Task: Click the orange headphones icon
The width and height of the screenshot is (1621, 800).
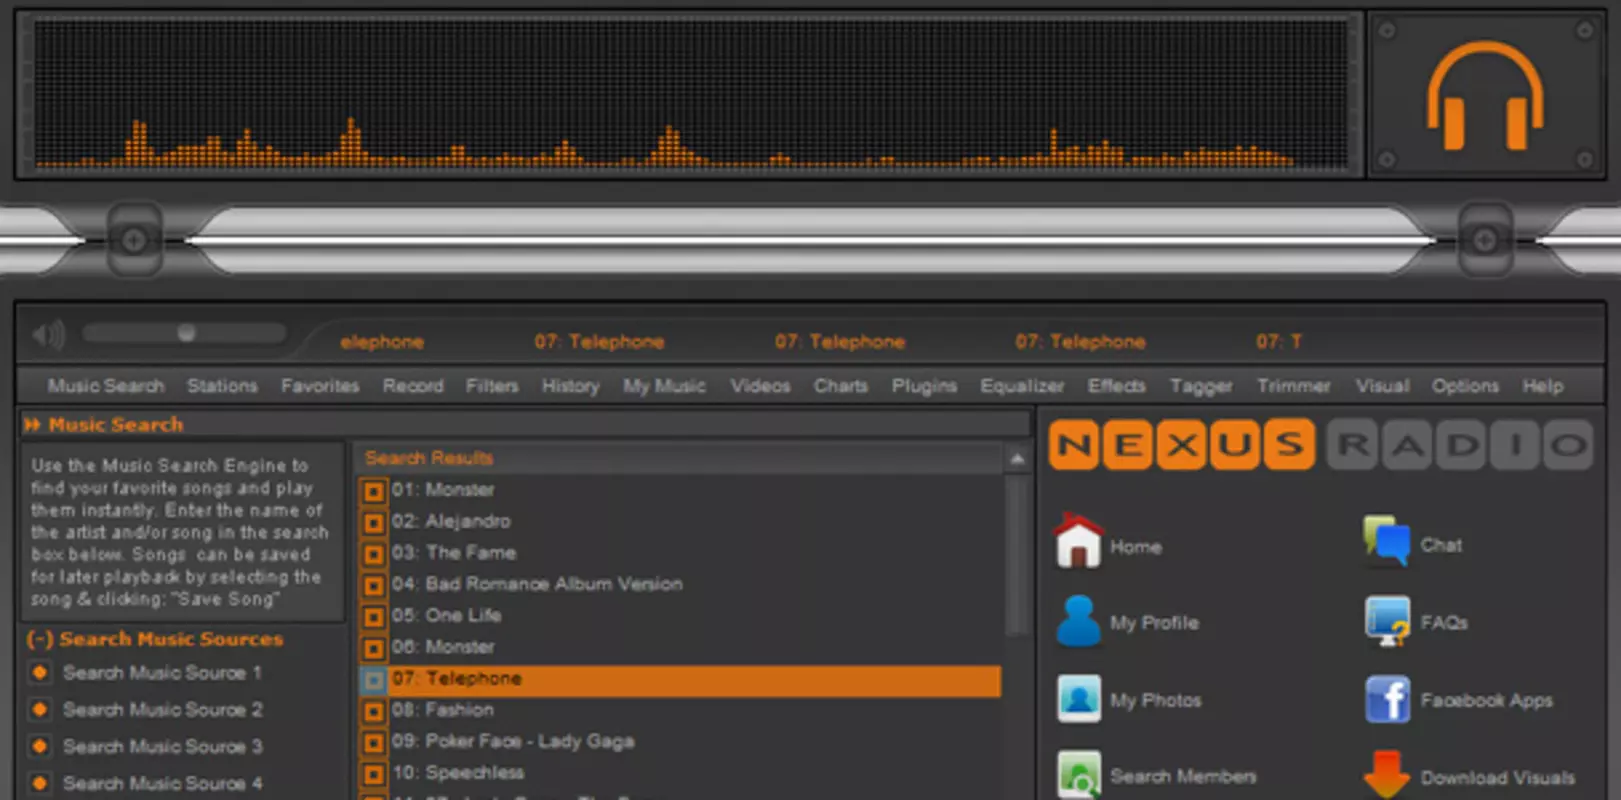Action: 1485,95
